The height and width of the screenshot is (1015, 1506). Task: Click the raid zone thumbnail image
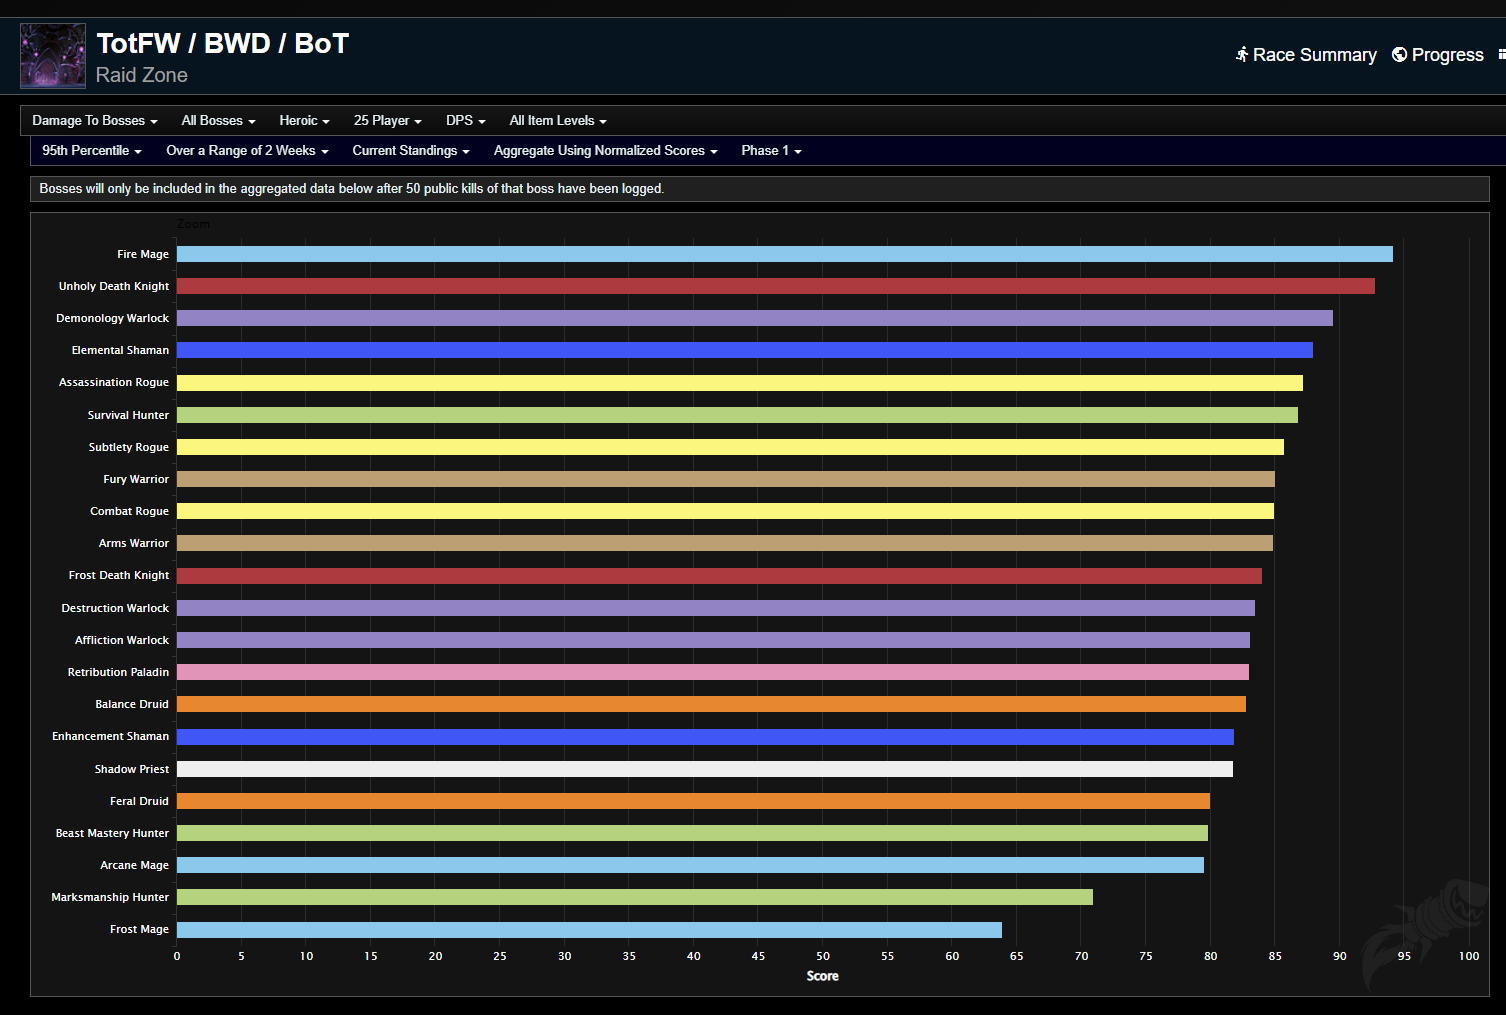click(53, 56)
